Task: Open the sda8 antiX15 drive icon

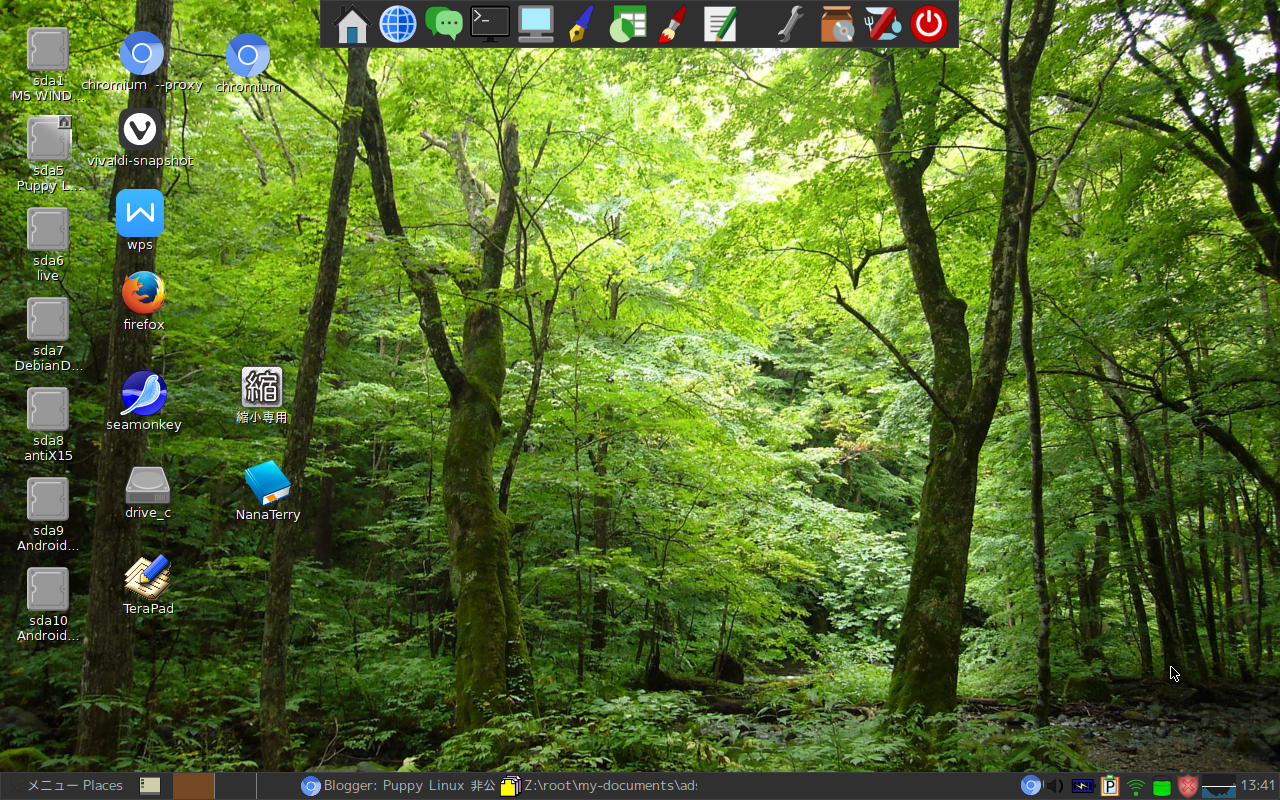Action: pos(48,409)
